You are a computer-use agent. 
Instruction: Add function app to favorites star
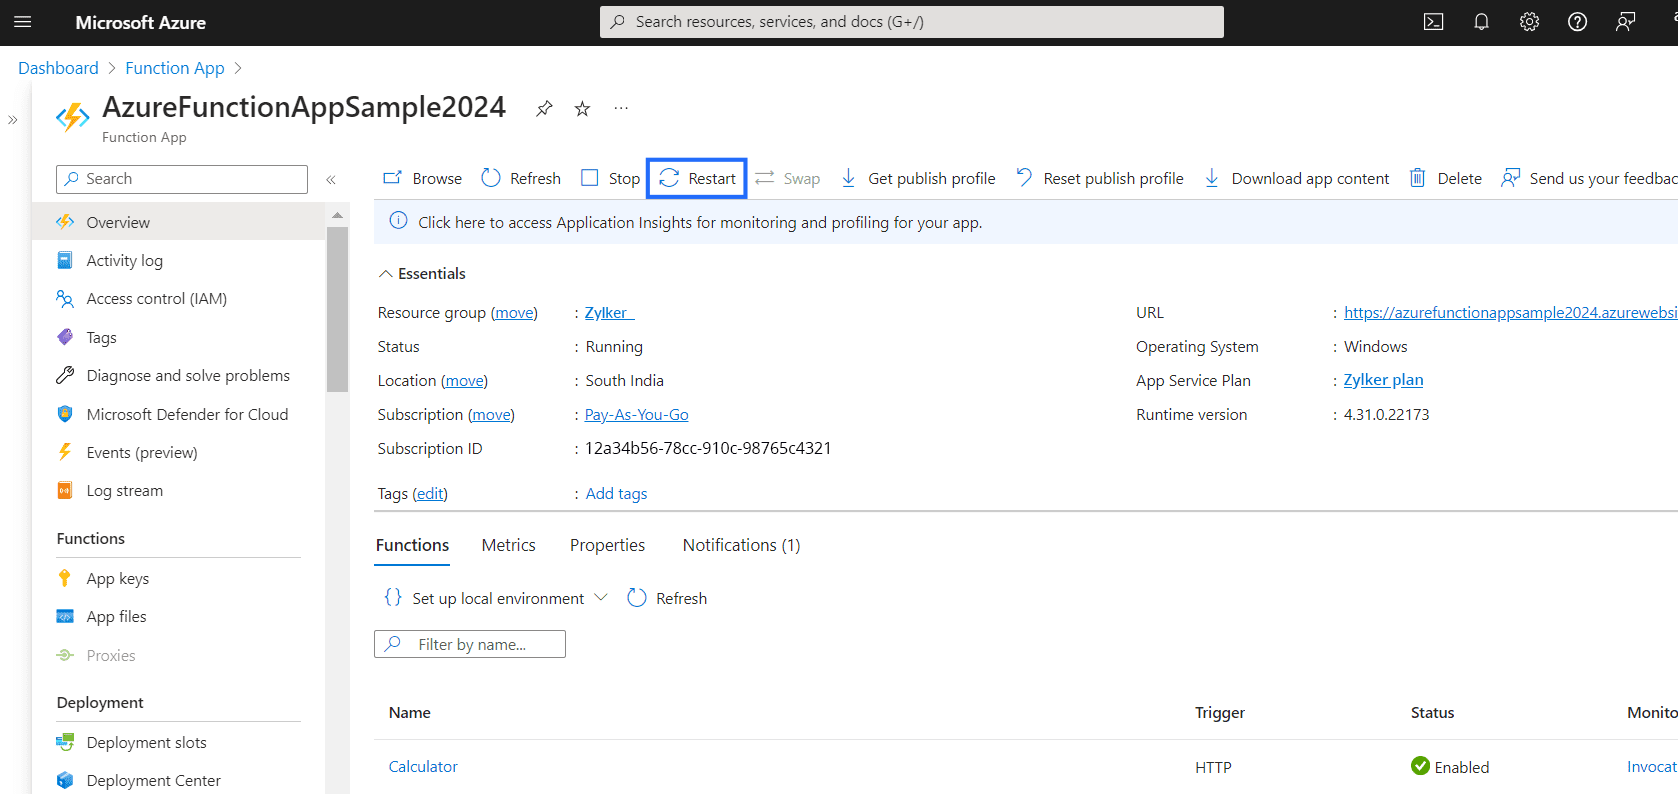(582, 109)
